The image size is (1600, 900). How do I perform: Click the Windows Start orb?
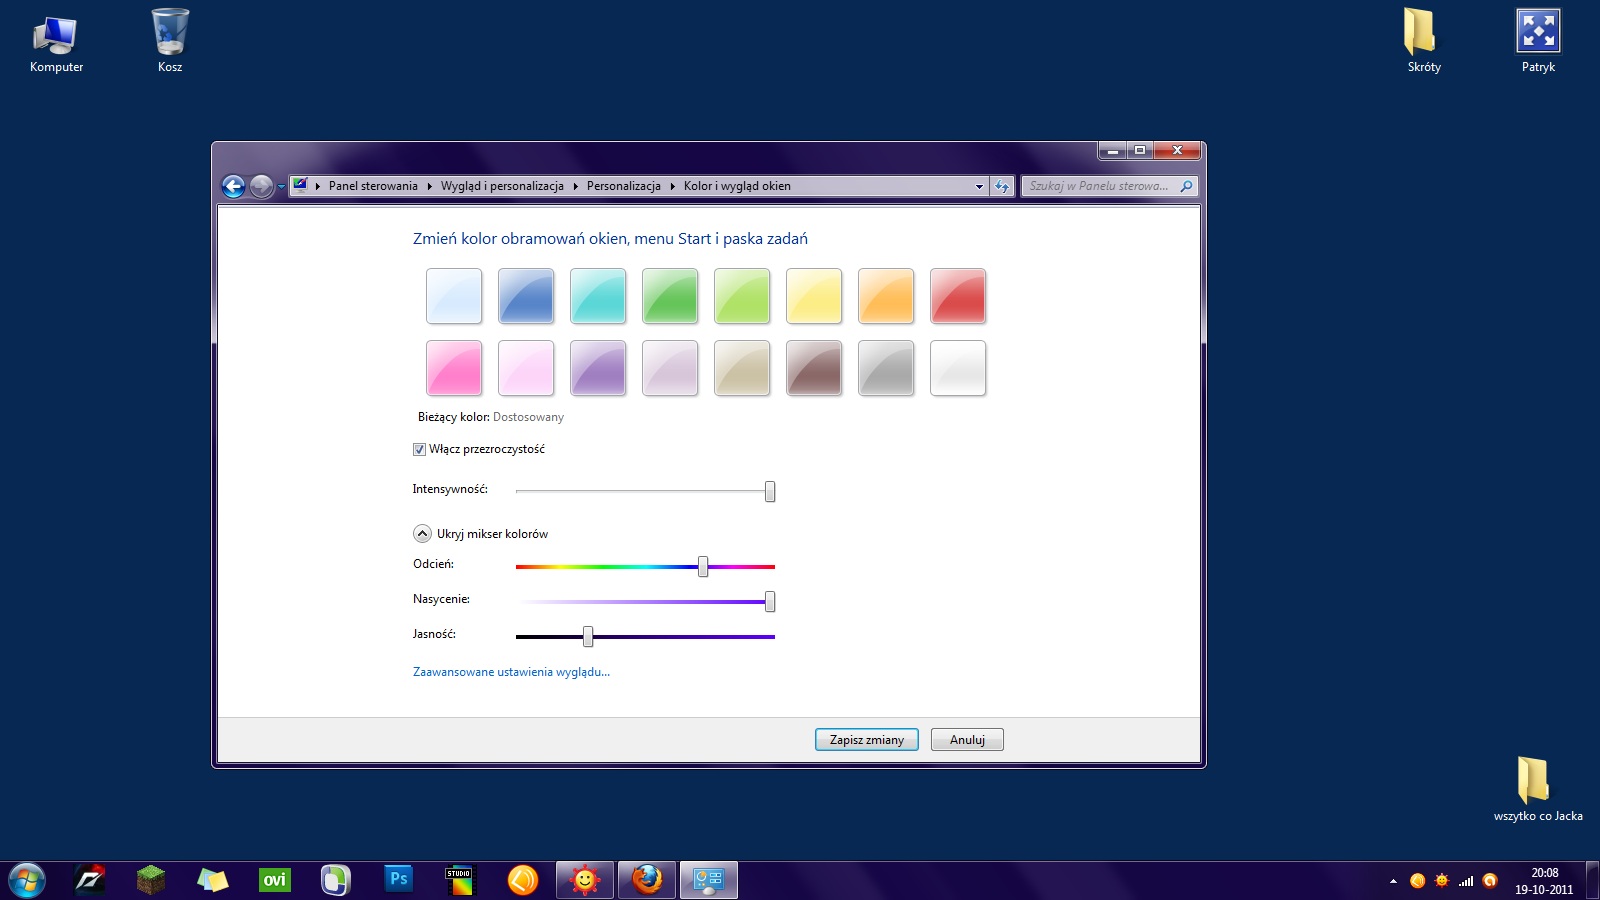(x=27, y=880)
